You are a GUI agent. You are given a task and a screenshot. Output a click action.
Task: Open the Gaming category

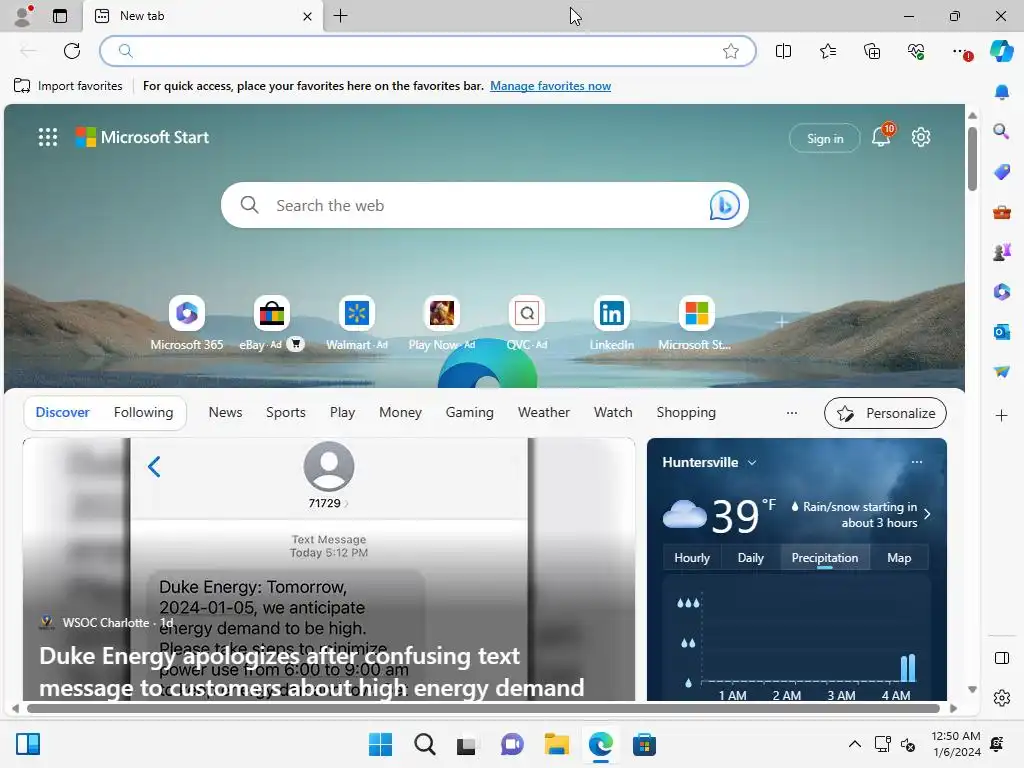coord(470,413)
